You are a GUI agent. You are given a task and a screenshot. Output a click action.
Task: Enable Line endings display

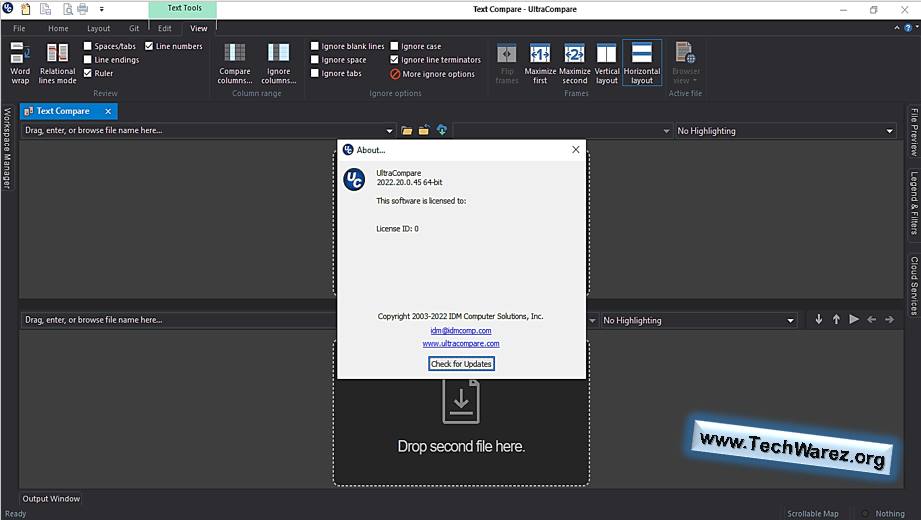point(88,59)
